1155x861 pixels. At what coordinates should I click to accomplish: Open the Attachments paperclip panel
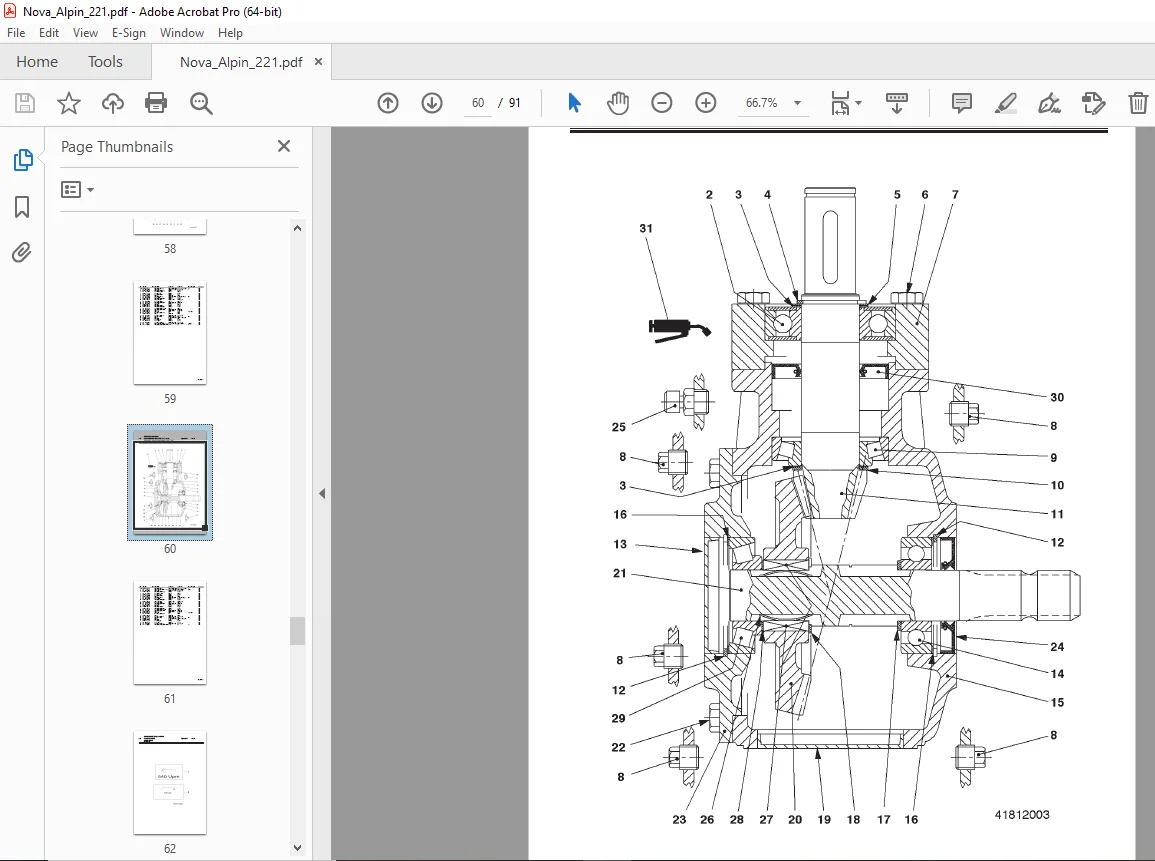(x=22, y=253)
